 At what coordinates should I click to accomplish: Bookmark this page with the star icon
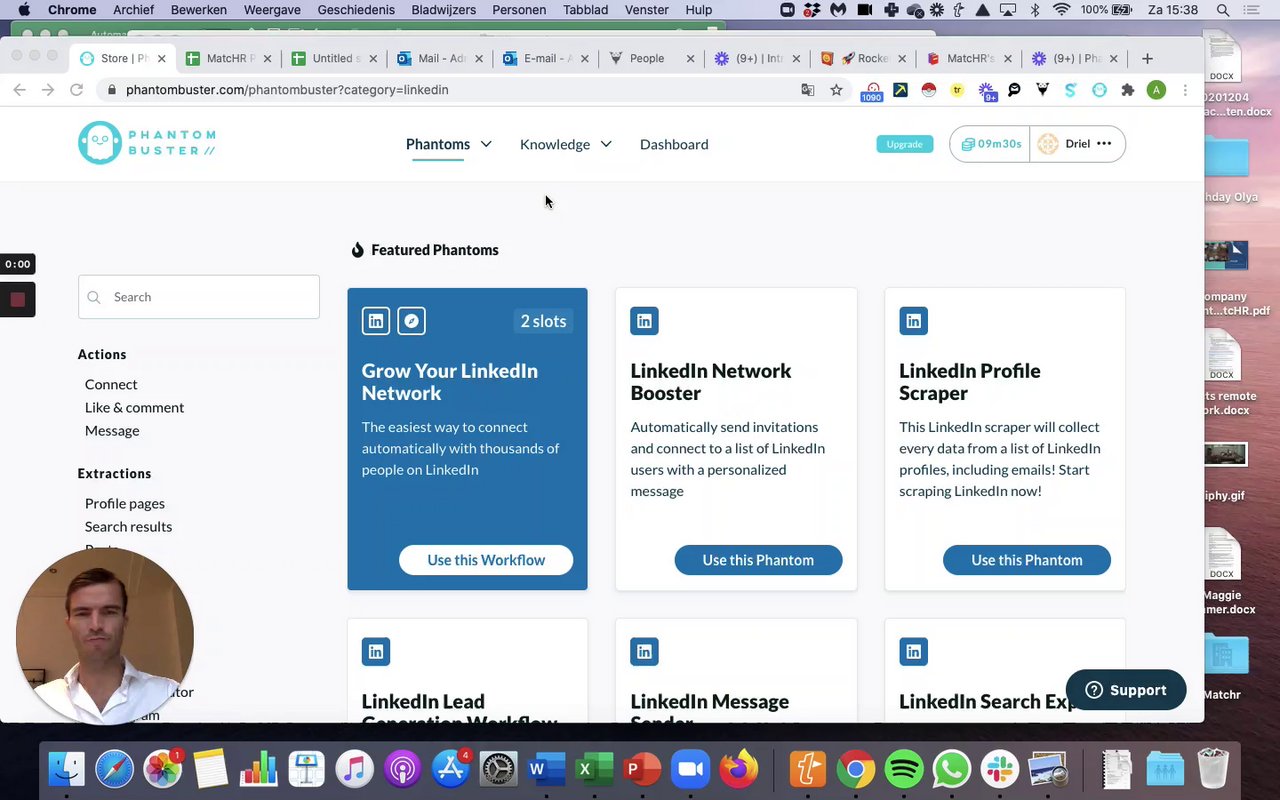tap(836, 90)
